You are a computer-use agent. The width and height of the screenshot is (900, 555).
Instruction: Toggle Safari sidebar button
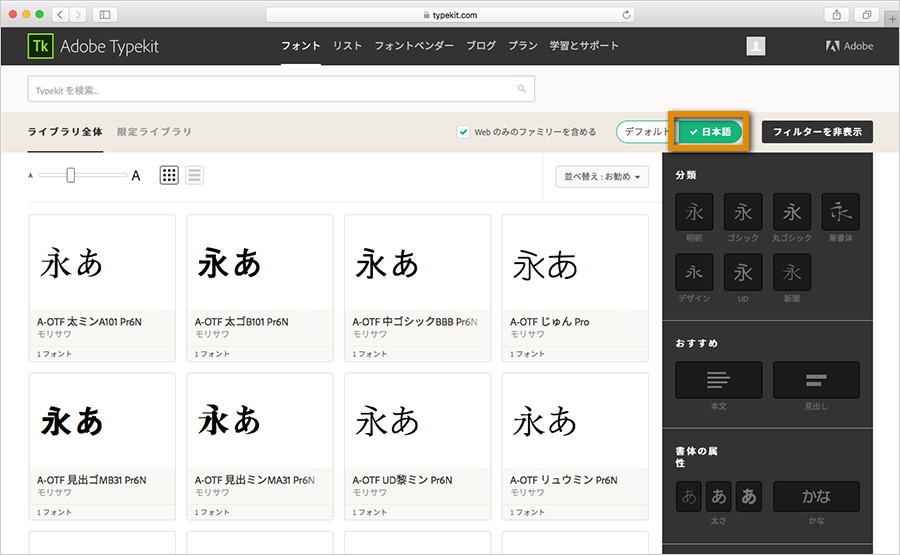[105, 15]
